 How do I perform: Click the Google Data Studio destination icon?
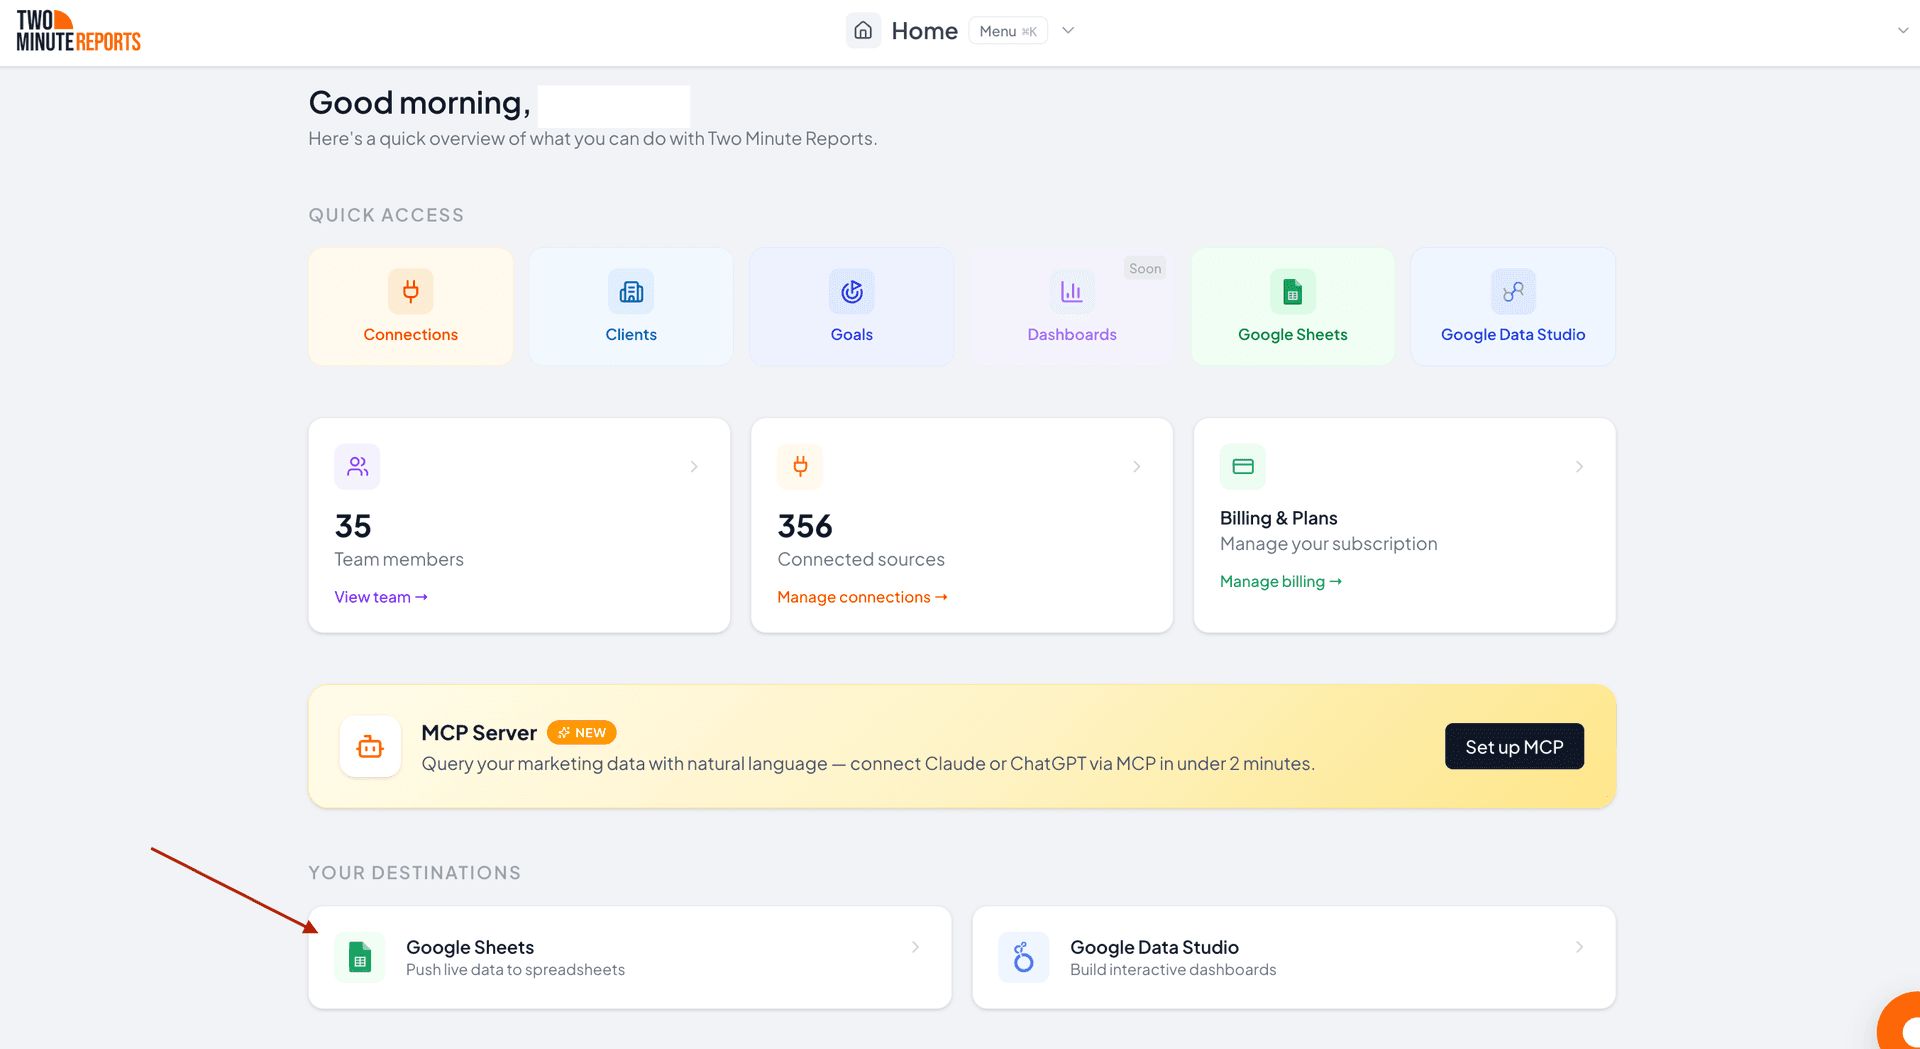(1024, 957)
